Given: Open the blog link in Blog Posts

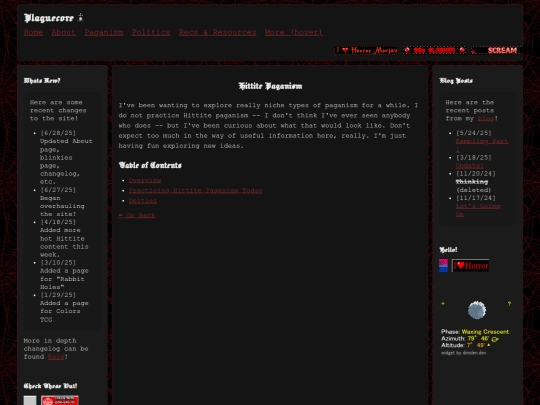Looking at the screenshot, I should coord(486,118).
